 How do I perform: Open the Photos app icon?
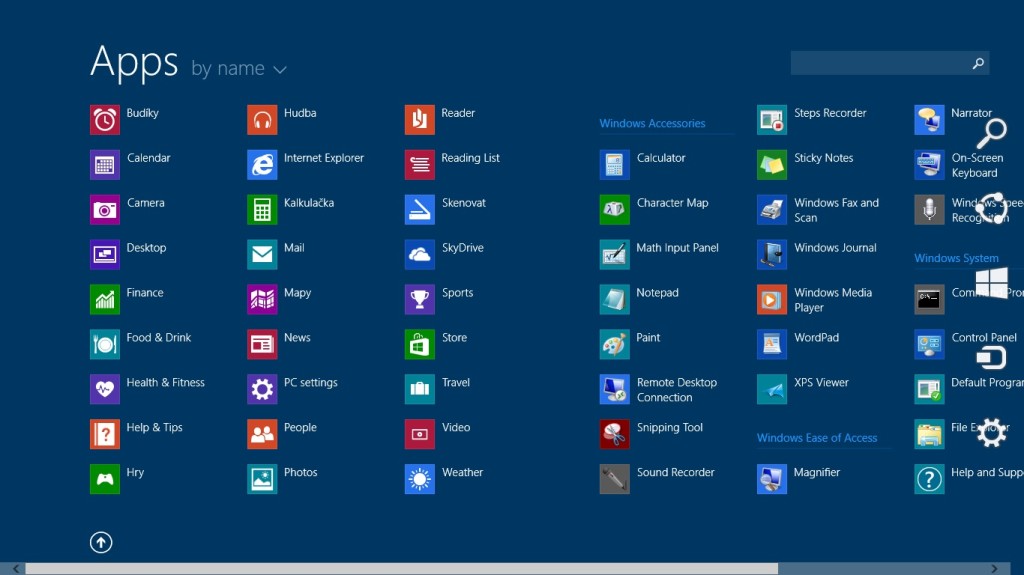pos(262,479)
